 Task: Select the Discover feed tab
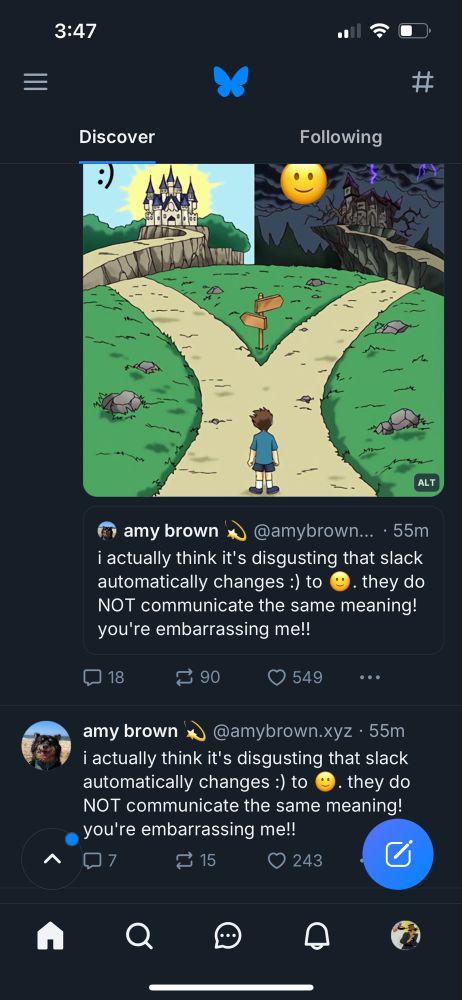[117, 137]
